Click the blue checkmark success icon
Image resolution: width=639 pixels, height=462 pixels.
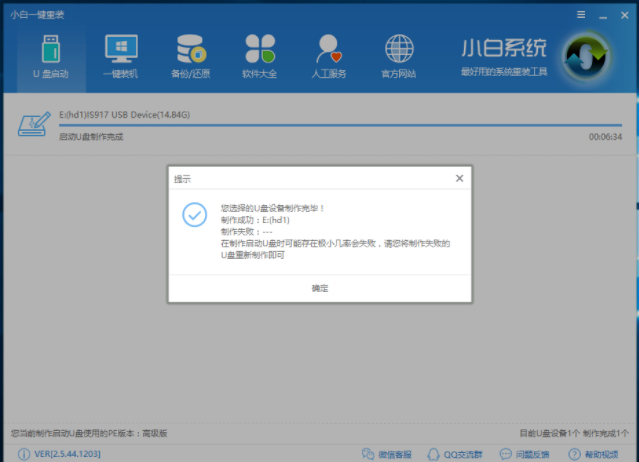pyautogui.click(x=194, y=215)
